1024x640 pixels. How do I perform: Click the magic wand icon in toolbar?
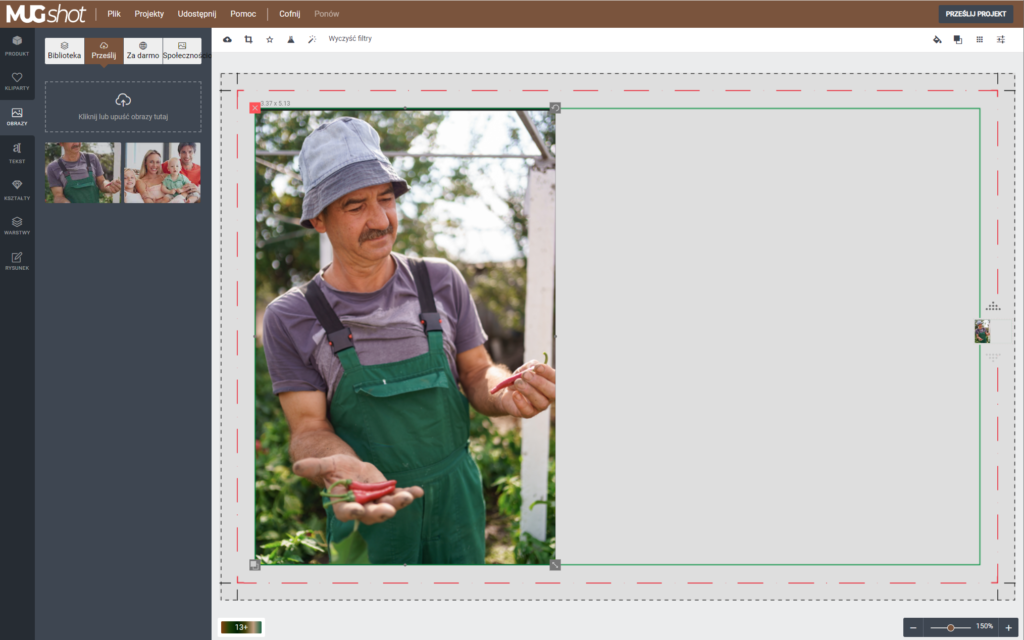coord(311,39)
